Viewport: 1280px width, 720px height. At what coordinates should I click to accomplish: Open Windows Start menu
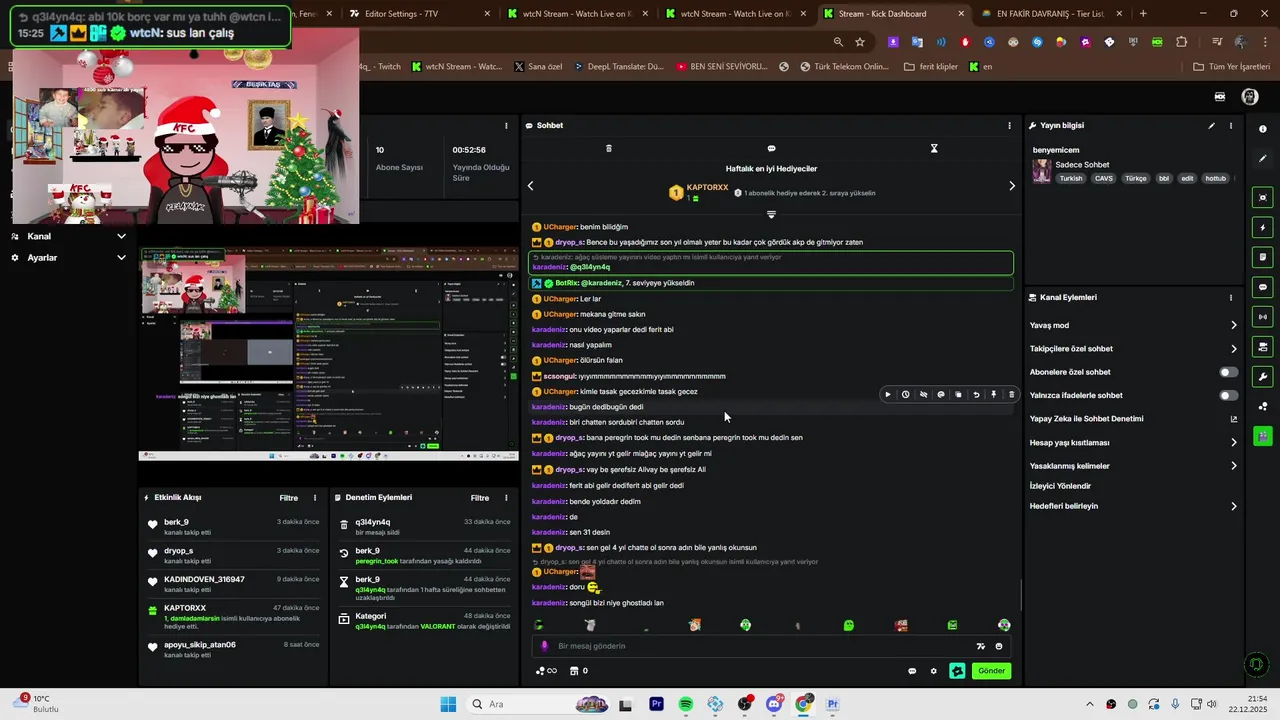448,704
